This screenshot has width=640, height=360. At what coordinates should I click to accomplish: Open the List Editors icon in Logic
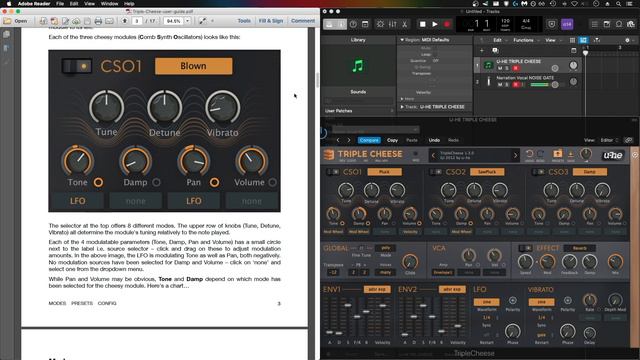595,24
